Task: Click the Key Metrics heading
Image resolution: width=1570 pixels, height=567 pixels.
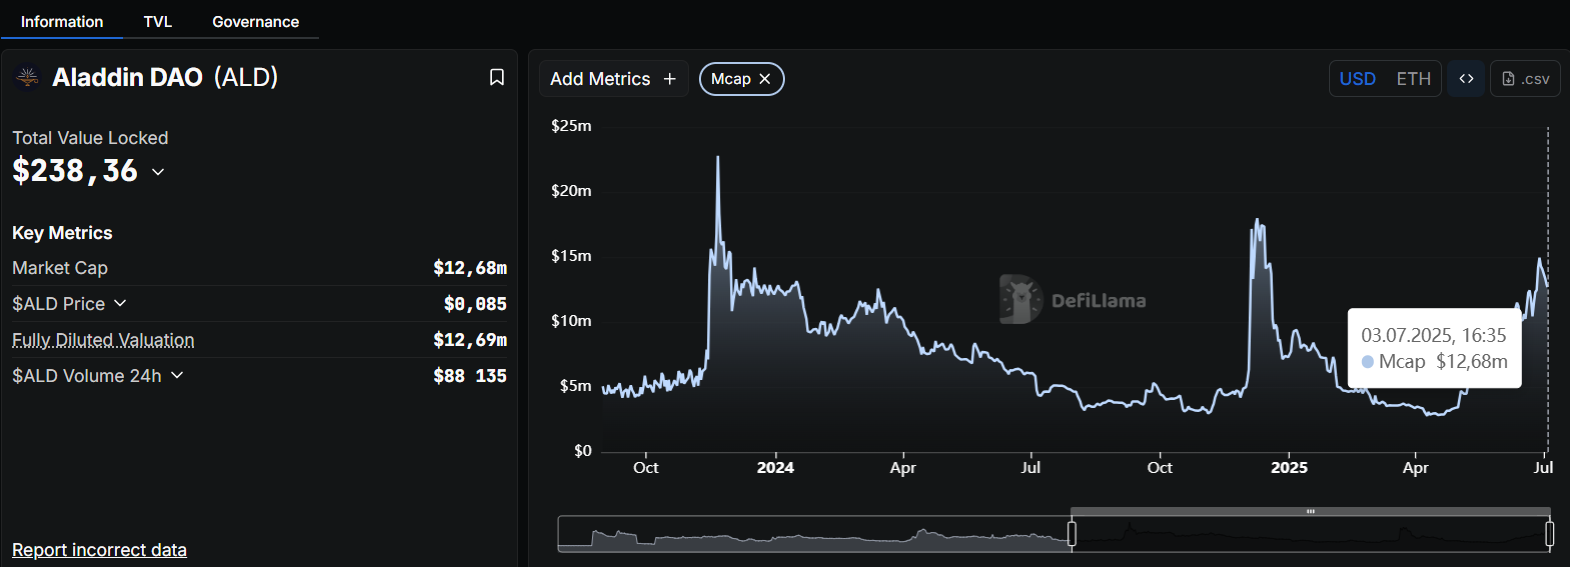Action: click(x=62, y=233)
